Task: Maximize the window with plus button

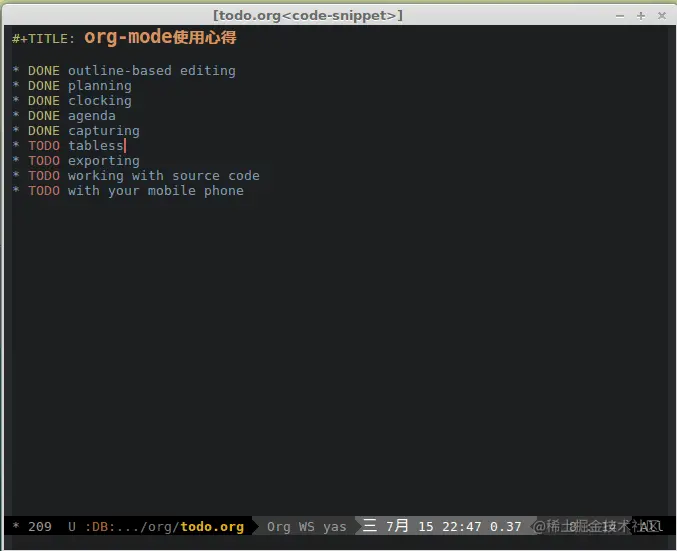Action: 641,16
